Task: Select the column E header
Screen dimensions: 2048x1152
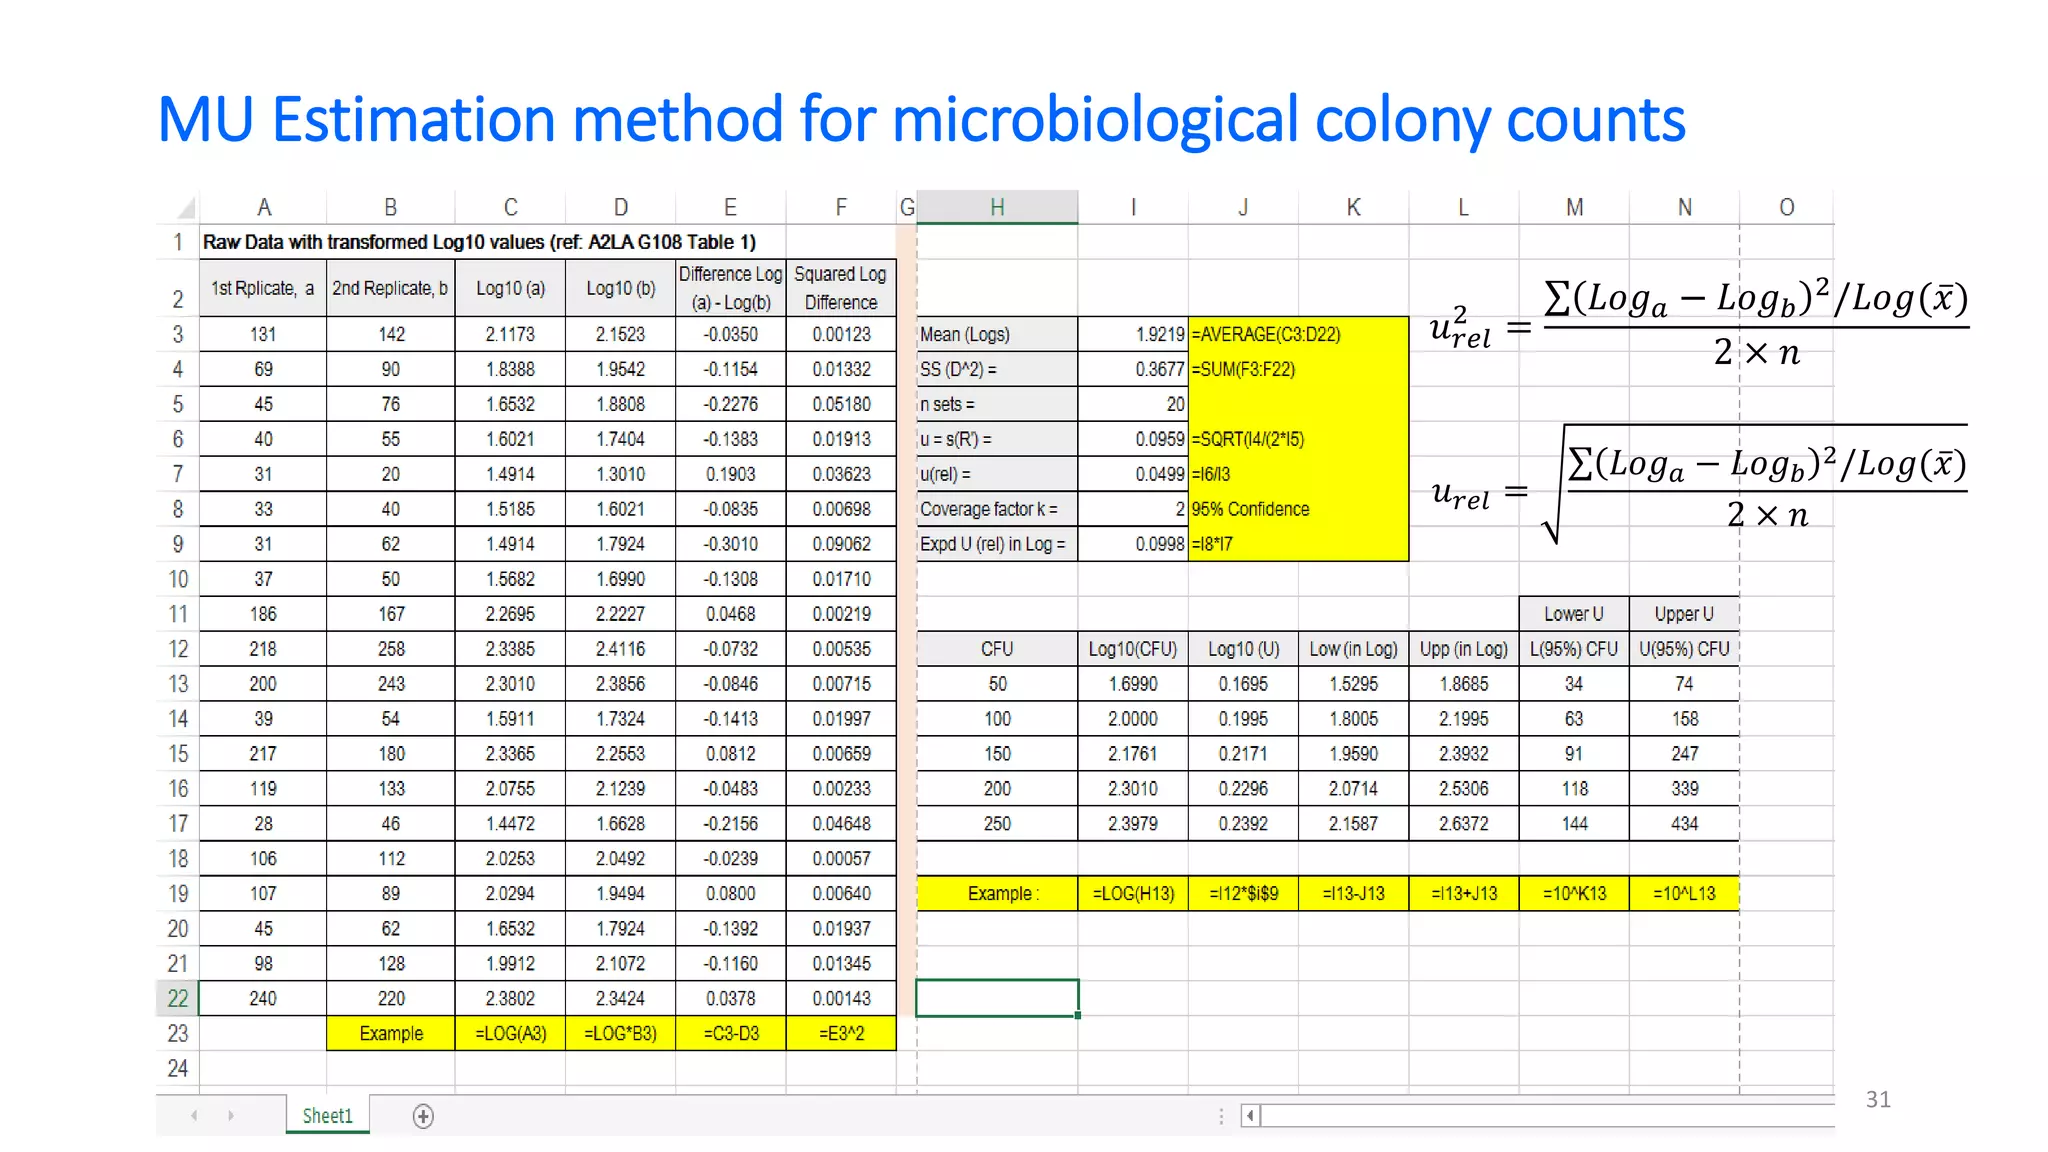Action: coord(731,207)
